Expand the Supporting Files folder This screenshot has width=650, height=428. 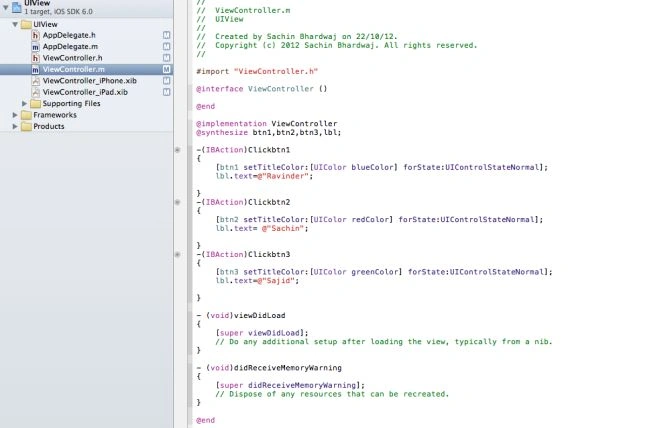(x=24, y=103)
